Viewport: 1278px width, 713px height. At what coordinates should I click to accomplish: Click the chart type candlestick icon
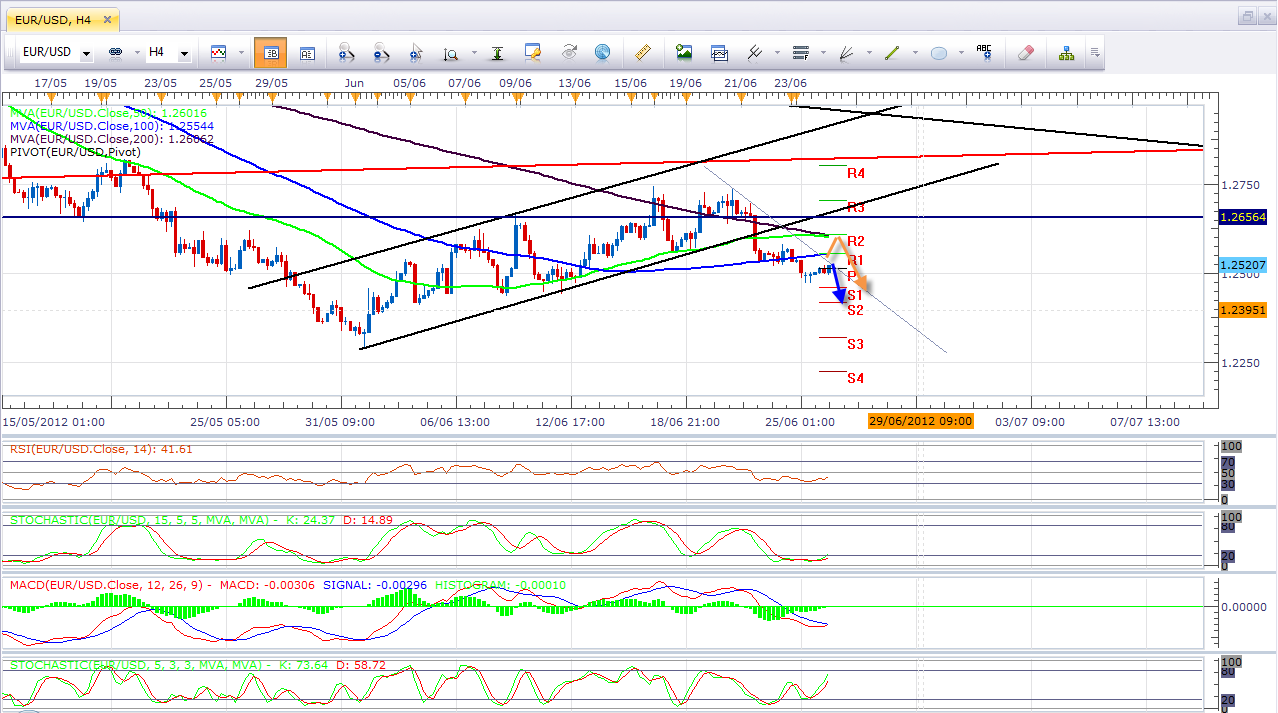coord(218,52)
